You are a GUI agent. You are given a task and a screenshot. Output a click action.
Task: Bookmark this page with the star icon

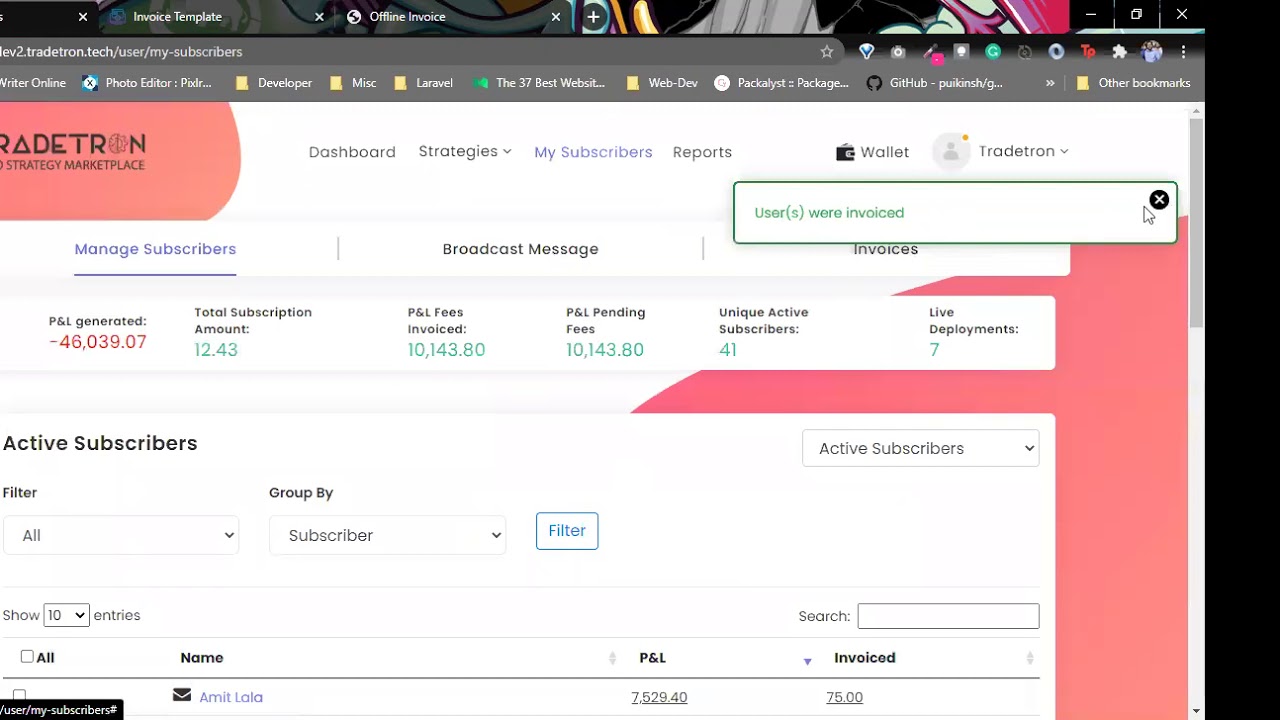826,52
